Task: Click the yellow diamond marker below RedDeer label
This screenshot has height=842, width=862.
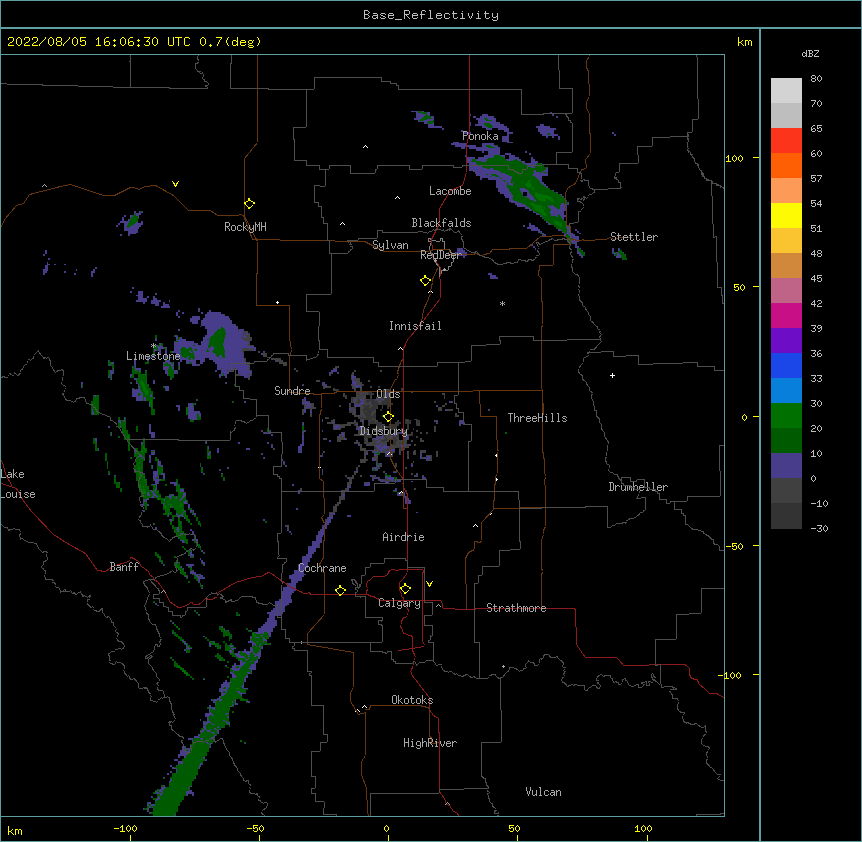Action: click(x=425, y=281)
